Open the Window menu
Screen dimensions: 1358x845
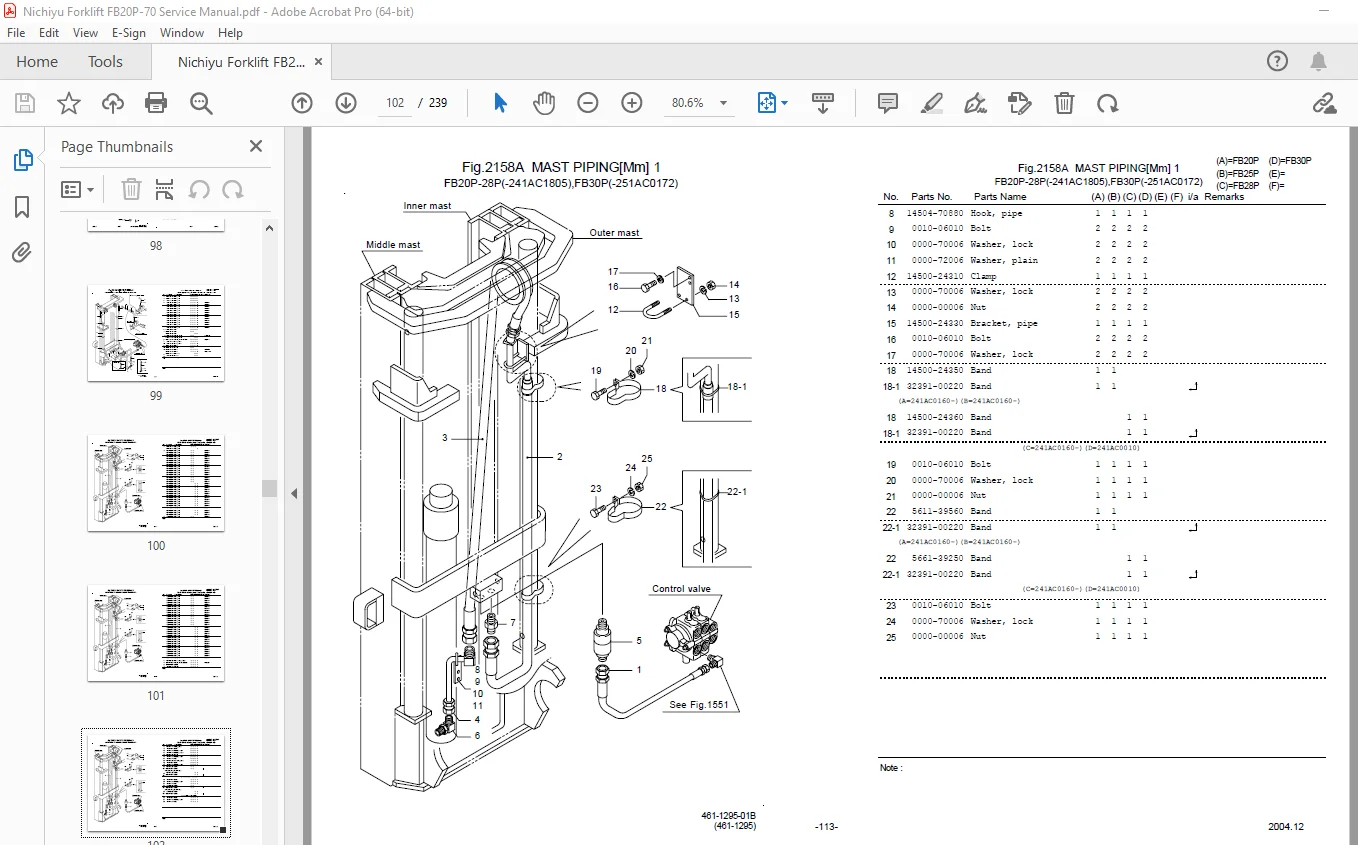[182, 33]
